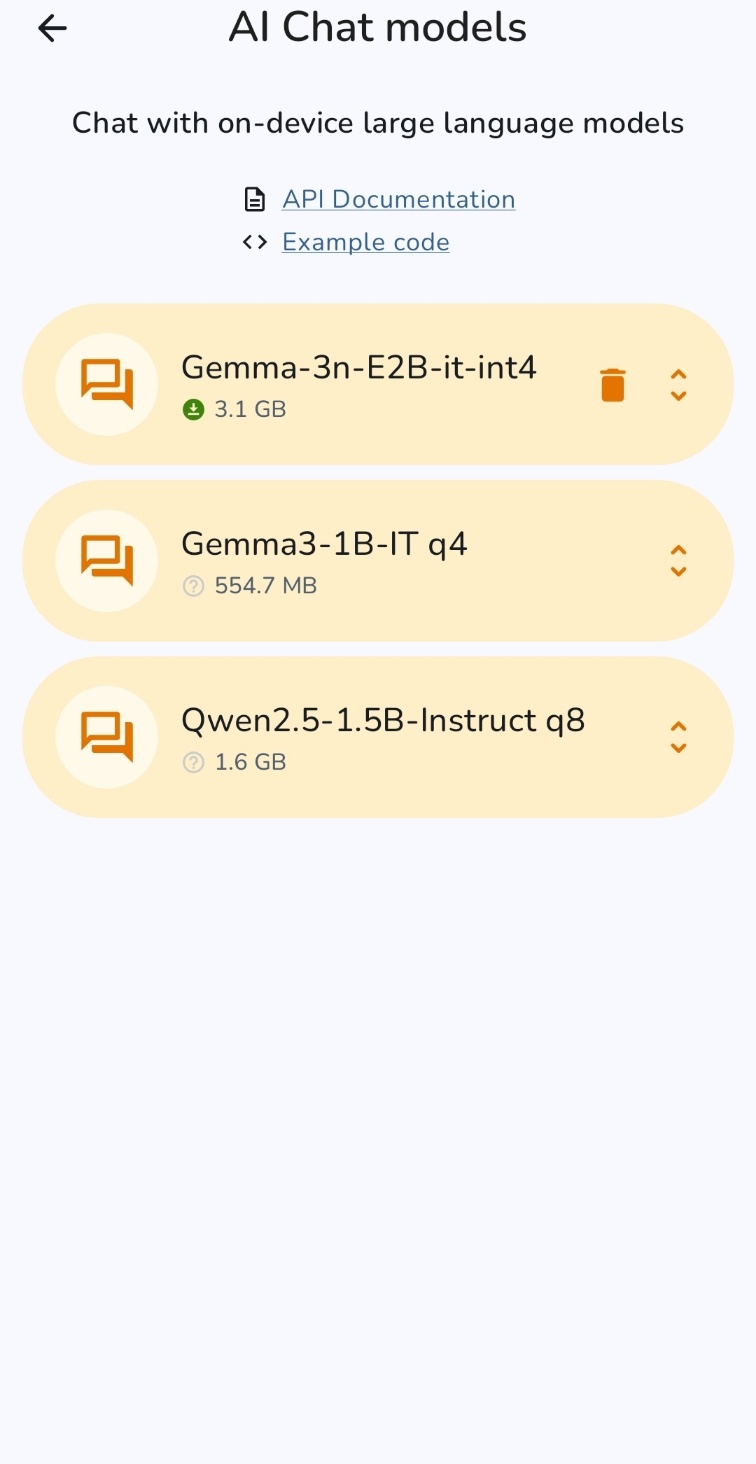Go back using the arrow icon

pyautogui.click(x=52, y=29)
